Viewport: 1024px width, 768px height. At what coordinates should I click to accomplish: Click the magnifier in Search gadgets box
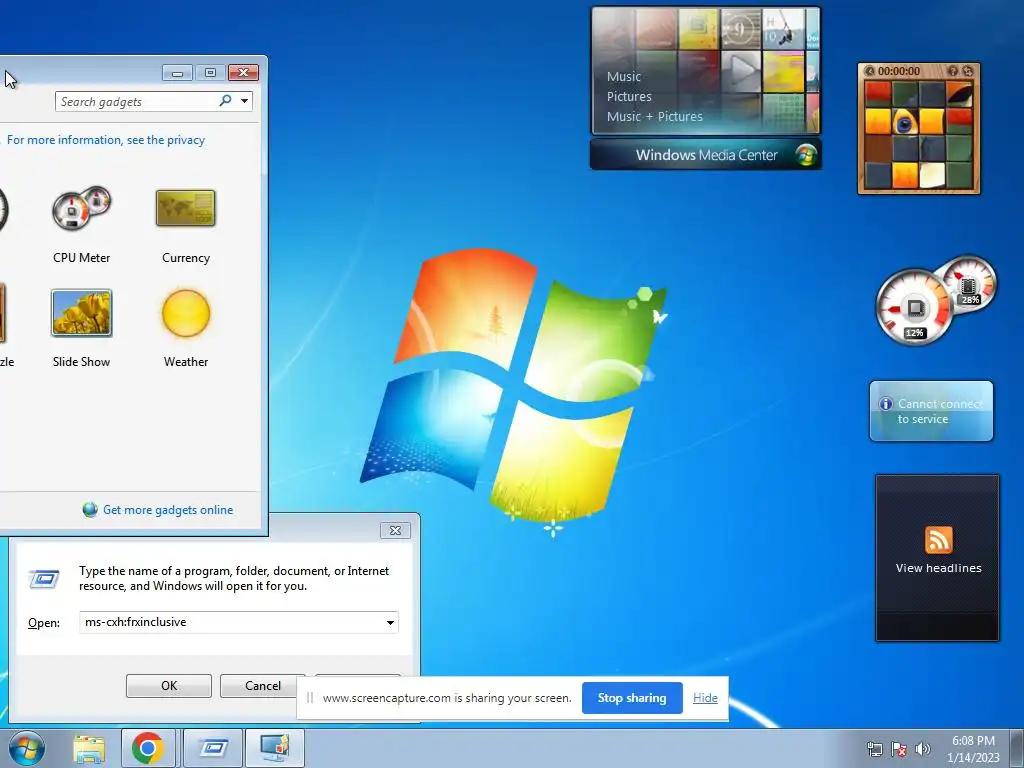click(x=225, y=101)
